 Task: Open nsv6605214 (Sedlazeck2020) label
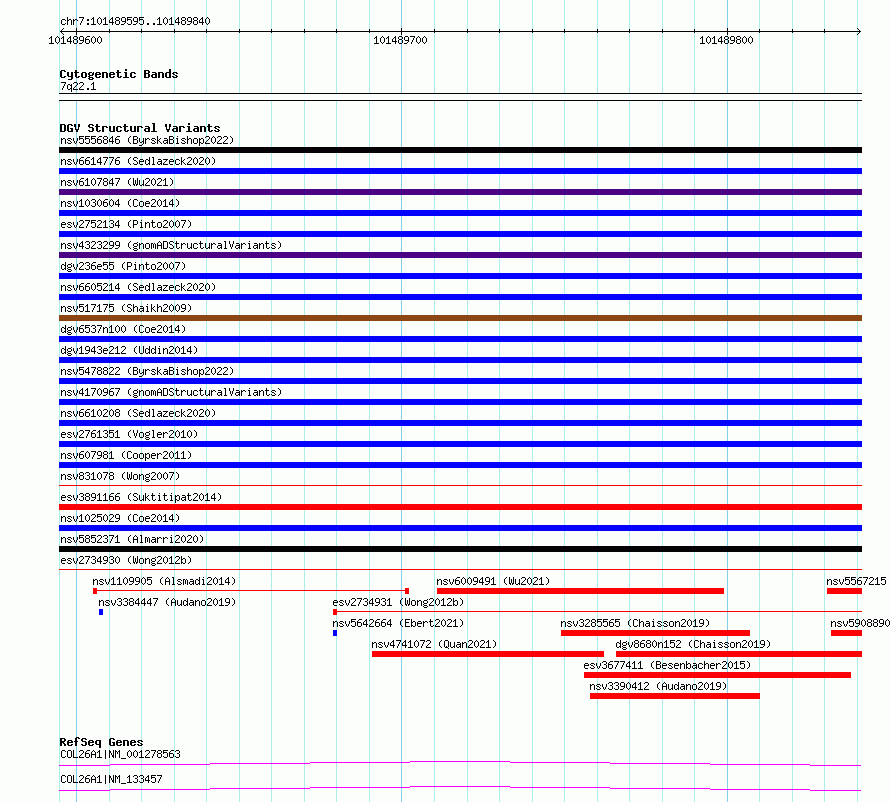(138, 287)
